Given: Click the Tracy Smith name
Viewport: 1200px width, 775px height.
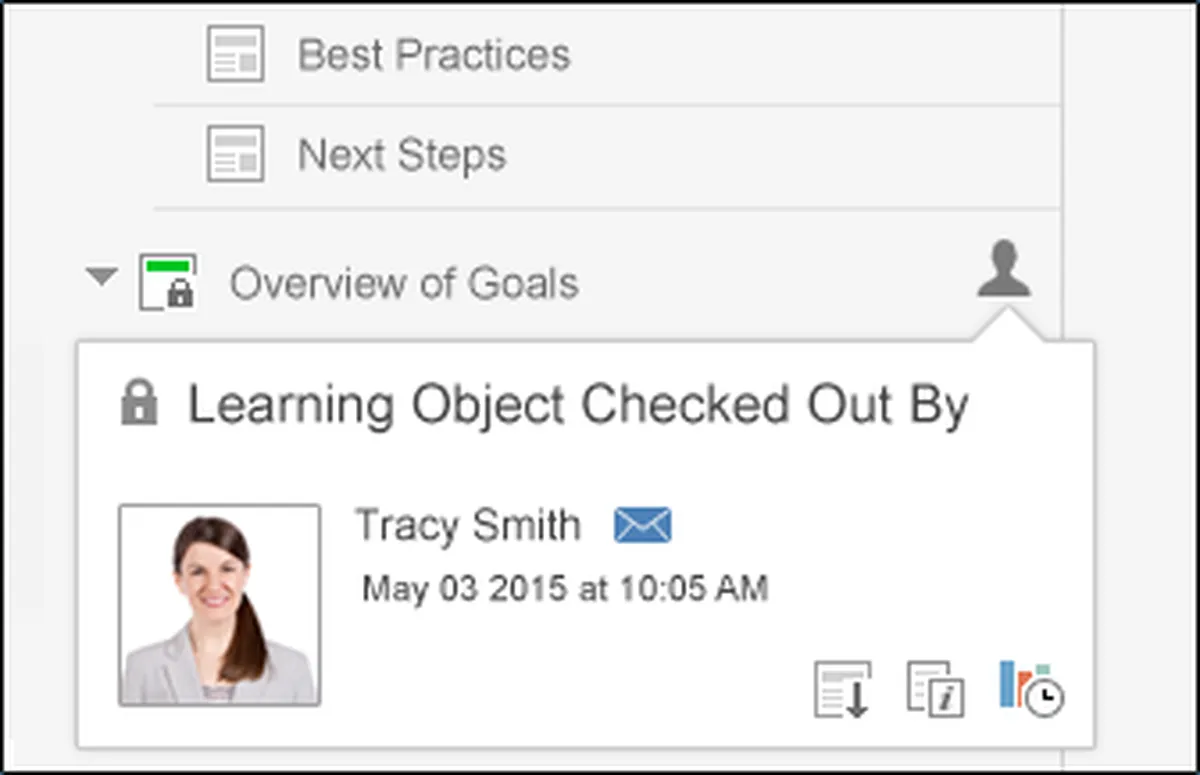Looking at the screenshot, I should pyautogui.click(x=467, y=526).
